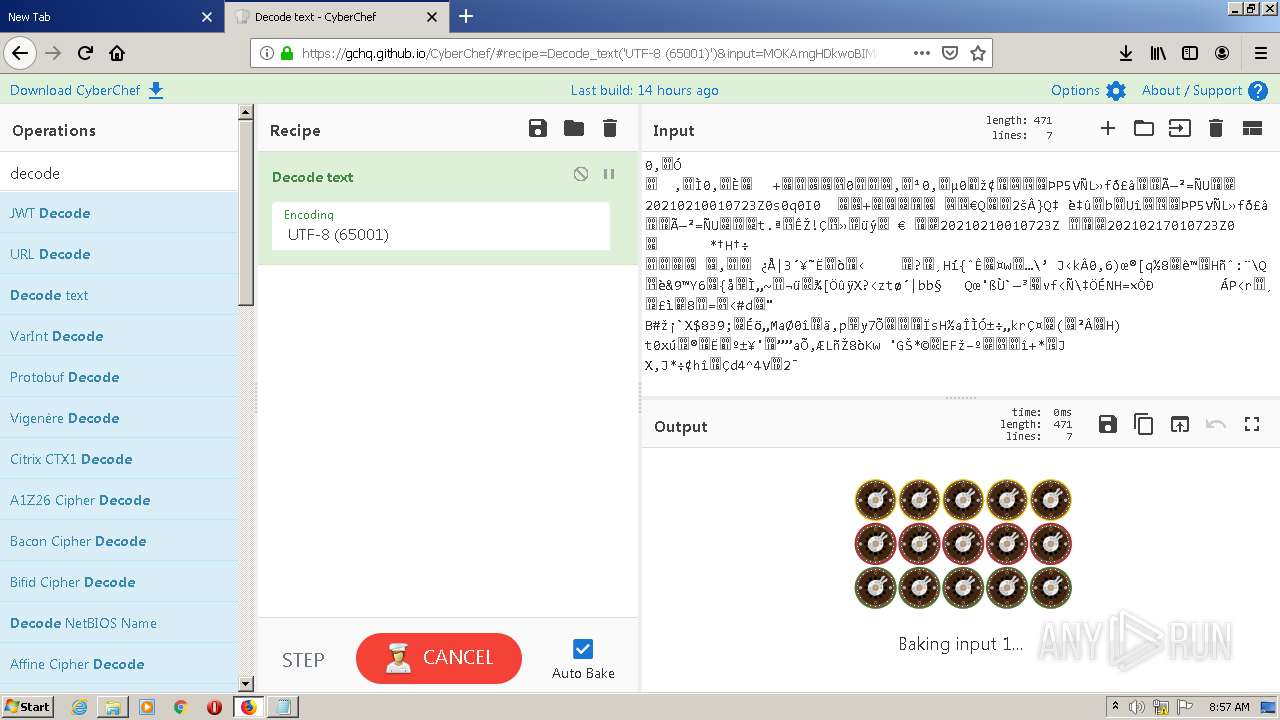Viewport: 1280px width, 720px height.
Task: Open Firefox downloads panel
Action: [1125, 53]
